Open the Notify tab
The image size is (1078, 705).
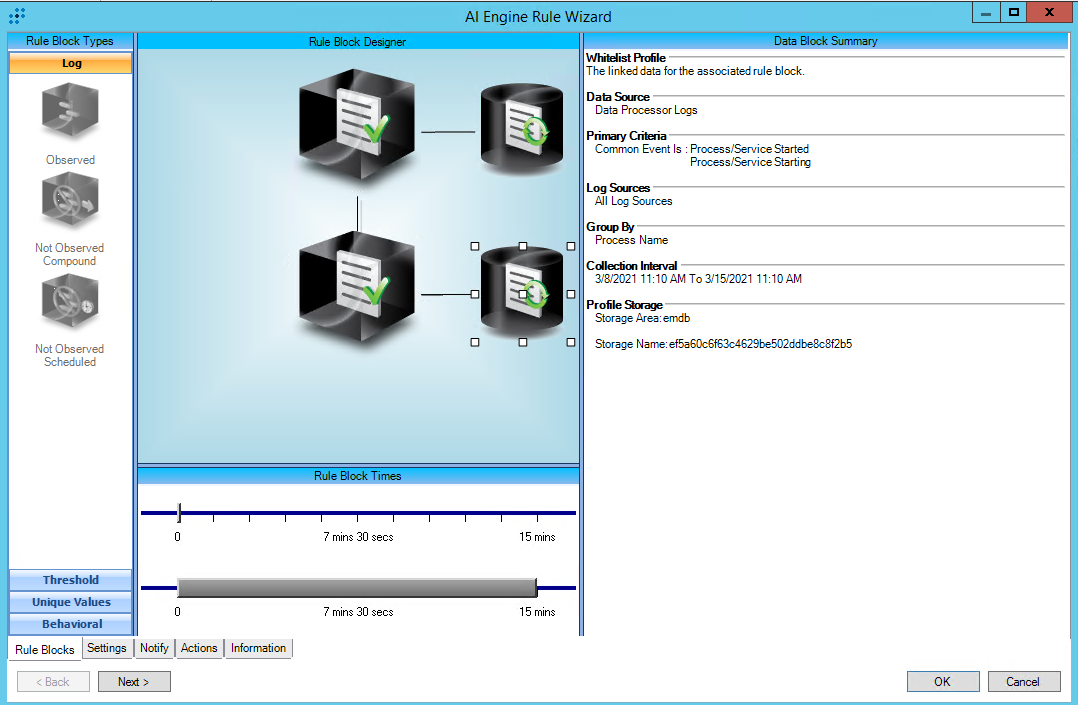pos(154,648)
